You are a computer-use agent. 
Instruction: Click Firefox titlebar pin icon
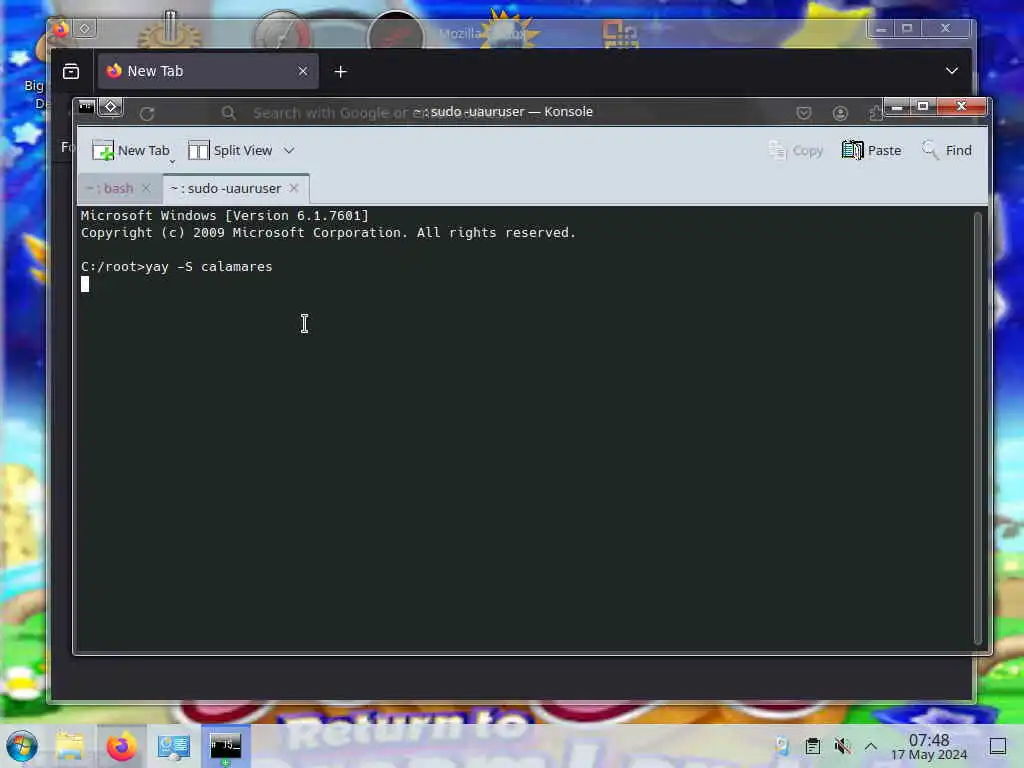pyautogui.click(x=85, y=28)
